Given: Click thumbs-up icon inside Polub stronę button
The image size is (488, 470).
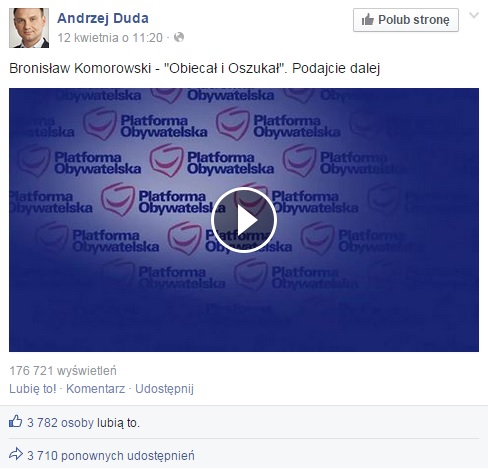Looking at the screenshot, I should pos(368,20).
